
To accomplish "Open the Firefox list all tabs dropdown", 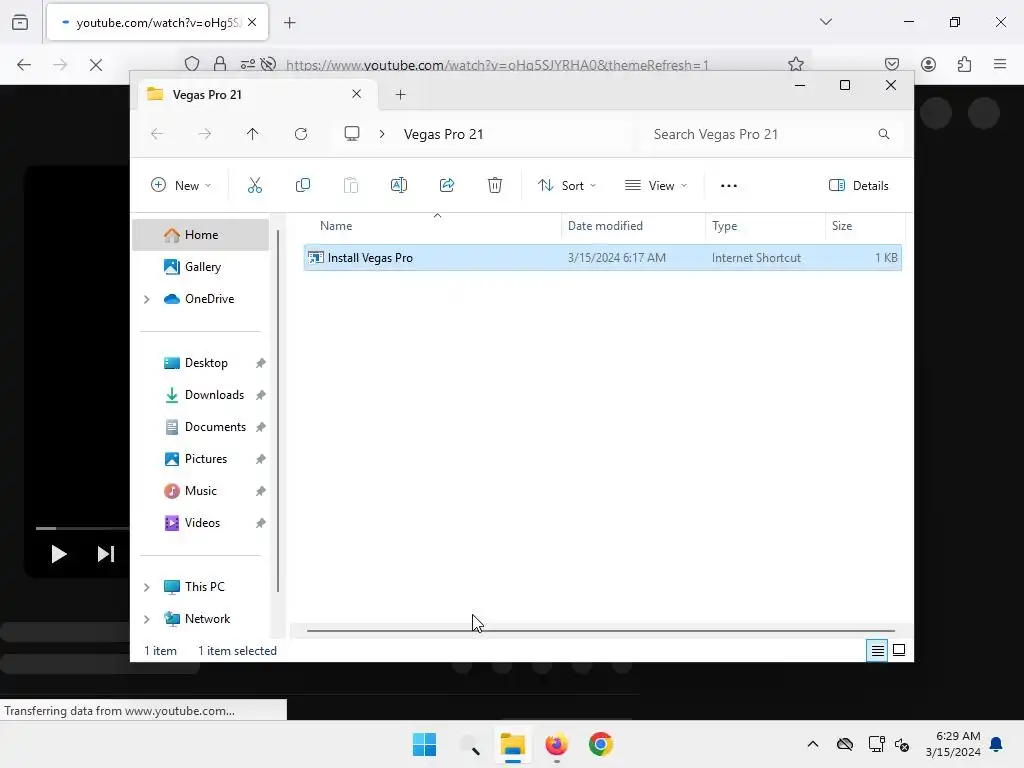I will (826, 22).
